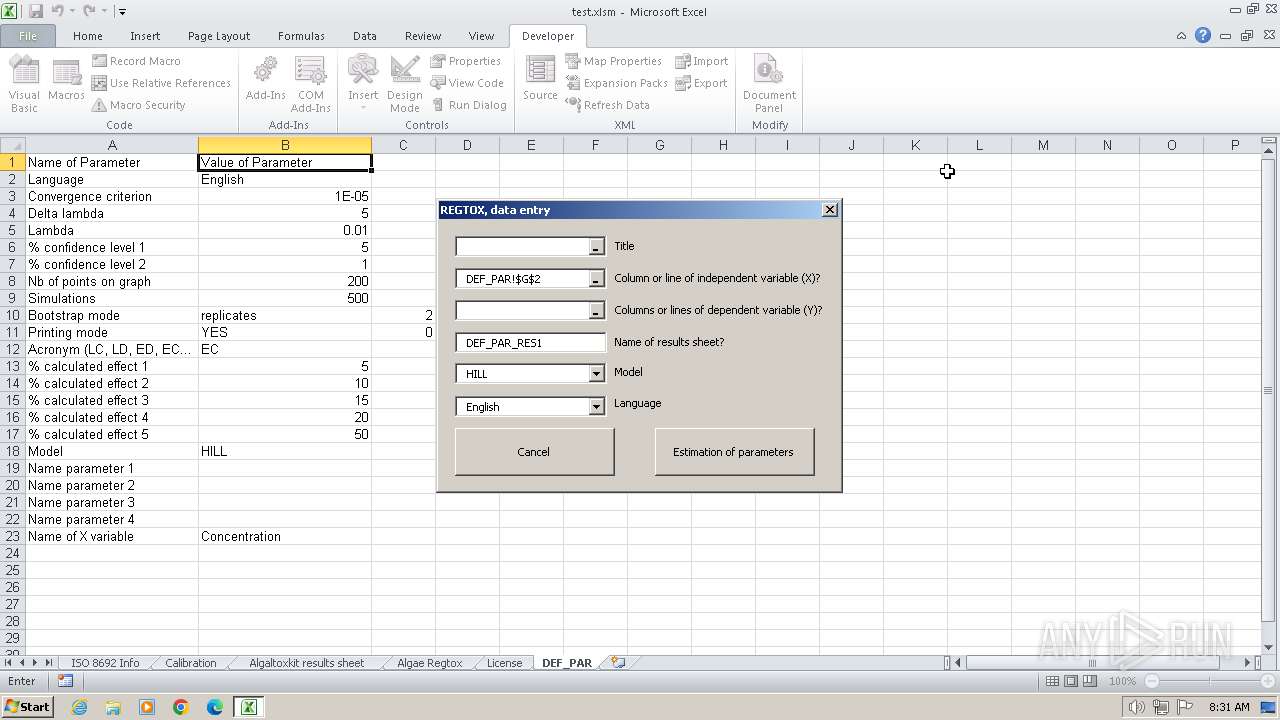1280x720 pixels.
Task: Click Save in Quick Access Toolbar
Action: pyautogui.click(x=36, y=11)
